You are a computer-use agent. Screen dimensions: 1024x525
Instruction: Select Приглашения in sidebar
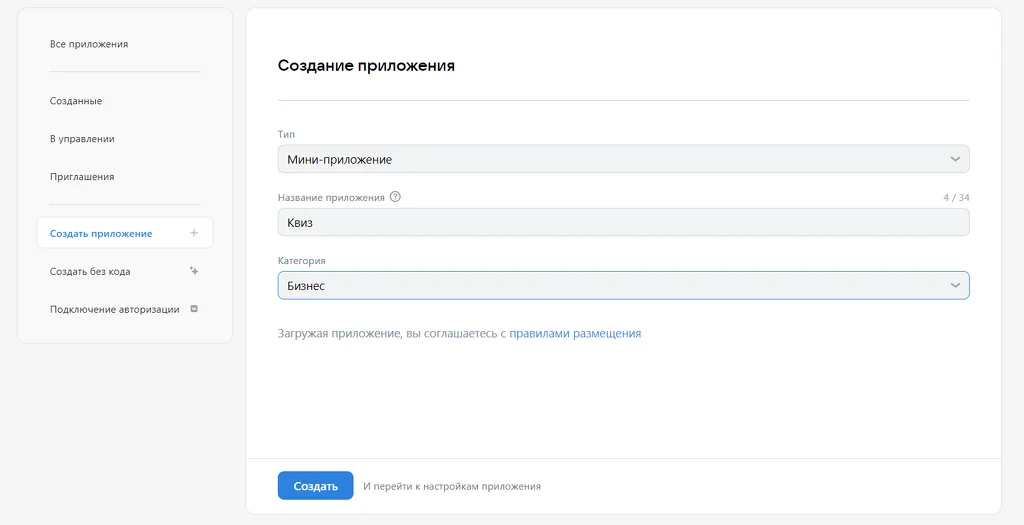[x=82, y=177]
